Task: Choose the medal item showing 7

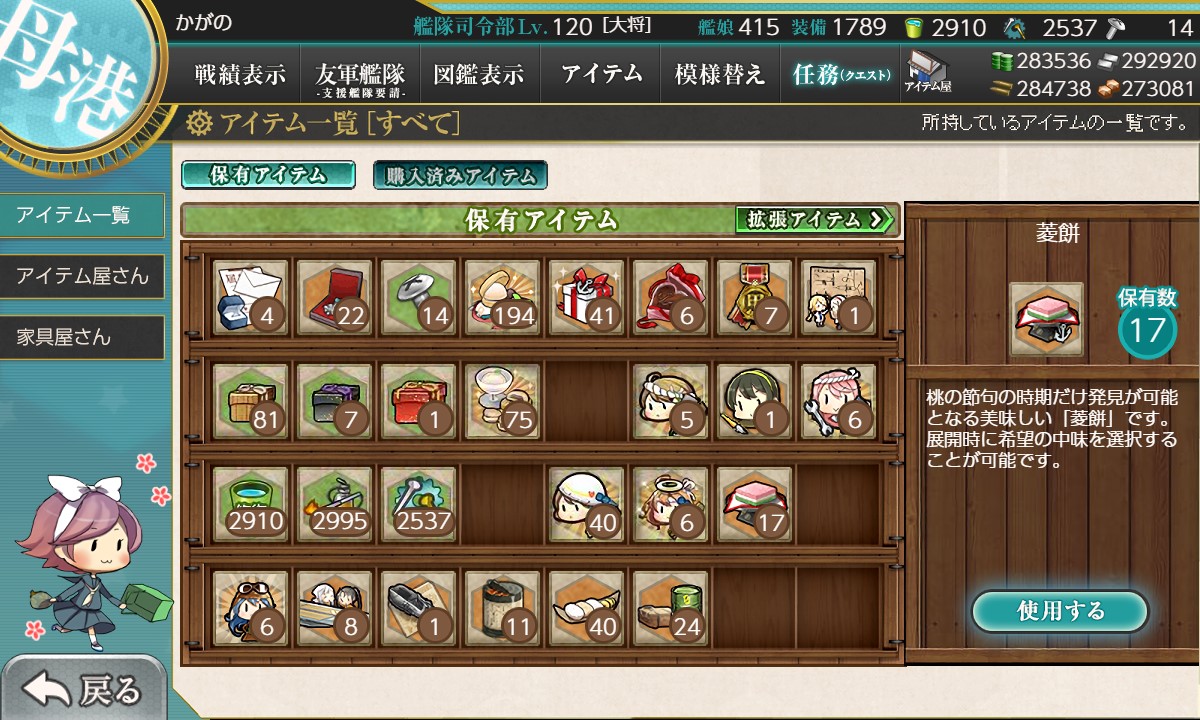Action: (754, 297)
